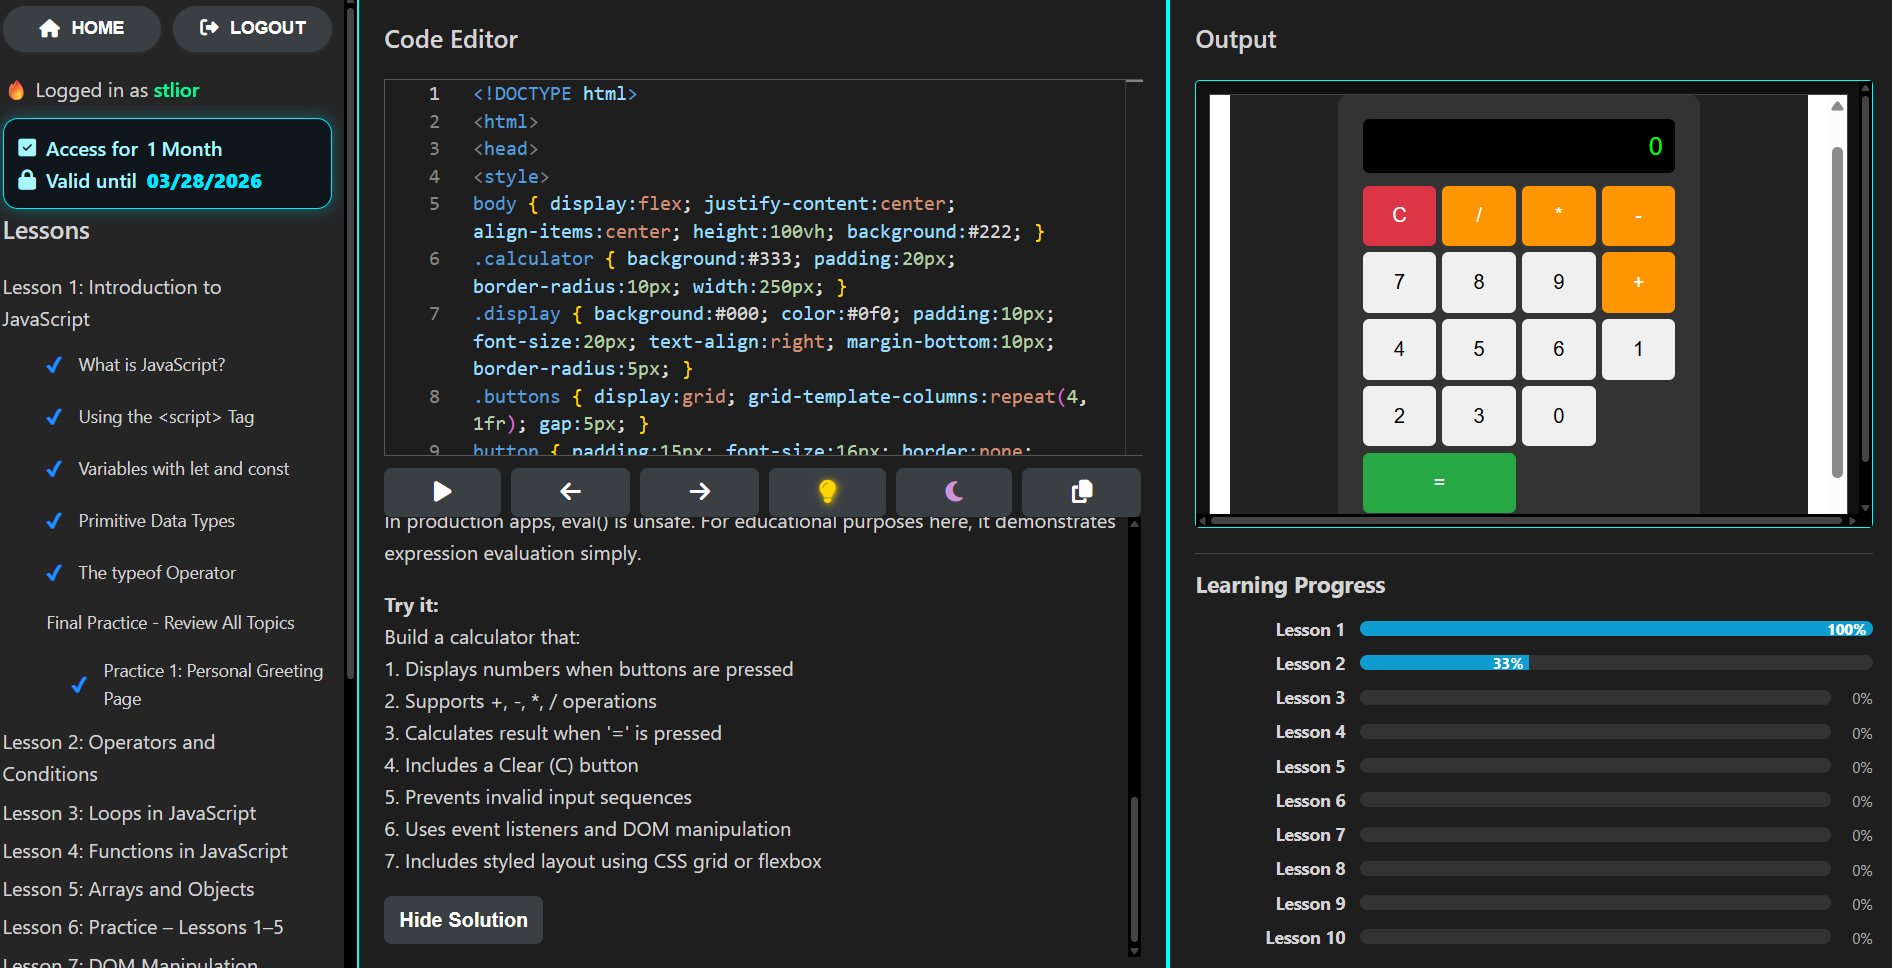Run the code with the play icon
The width and height of the screenshot is (1892, 968).
coord(442,492)
